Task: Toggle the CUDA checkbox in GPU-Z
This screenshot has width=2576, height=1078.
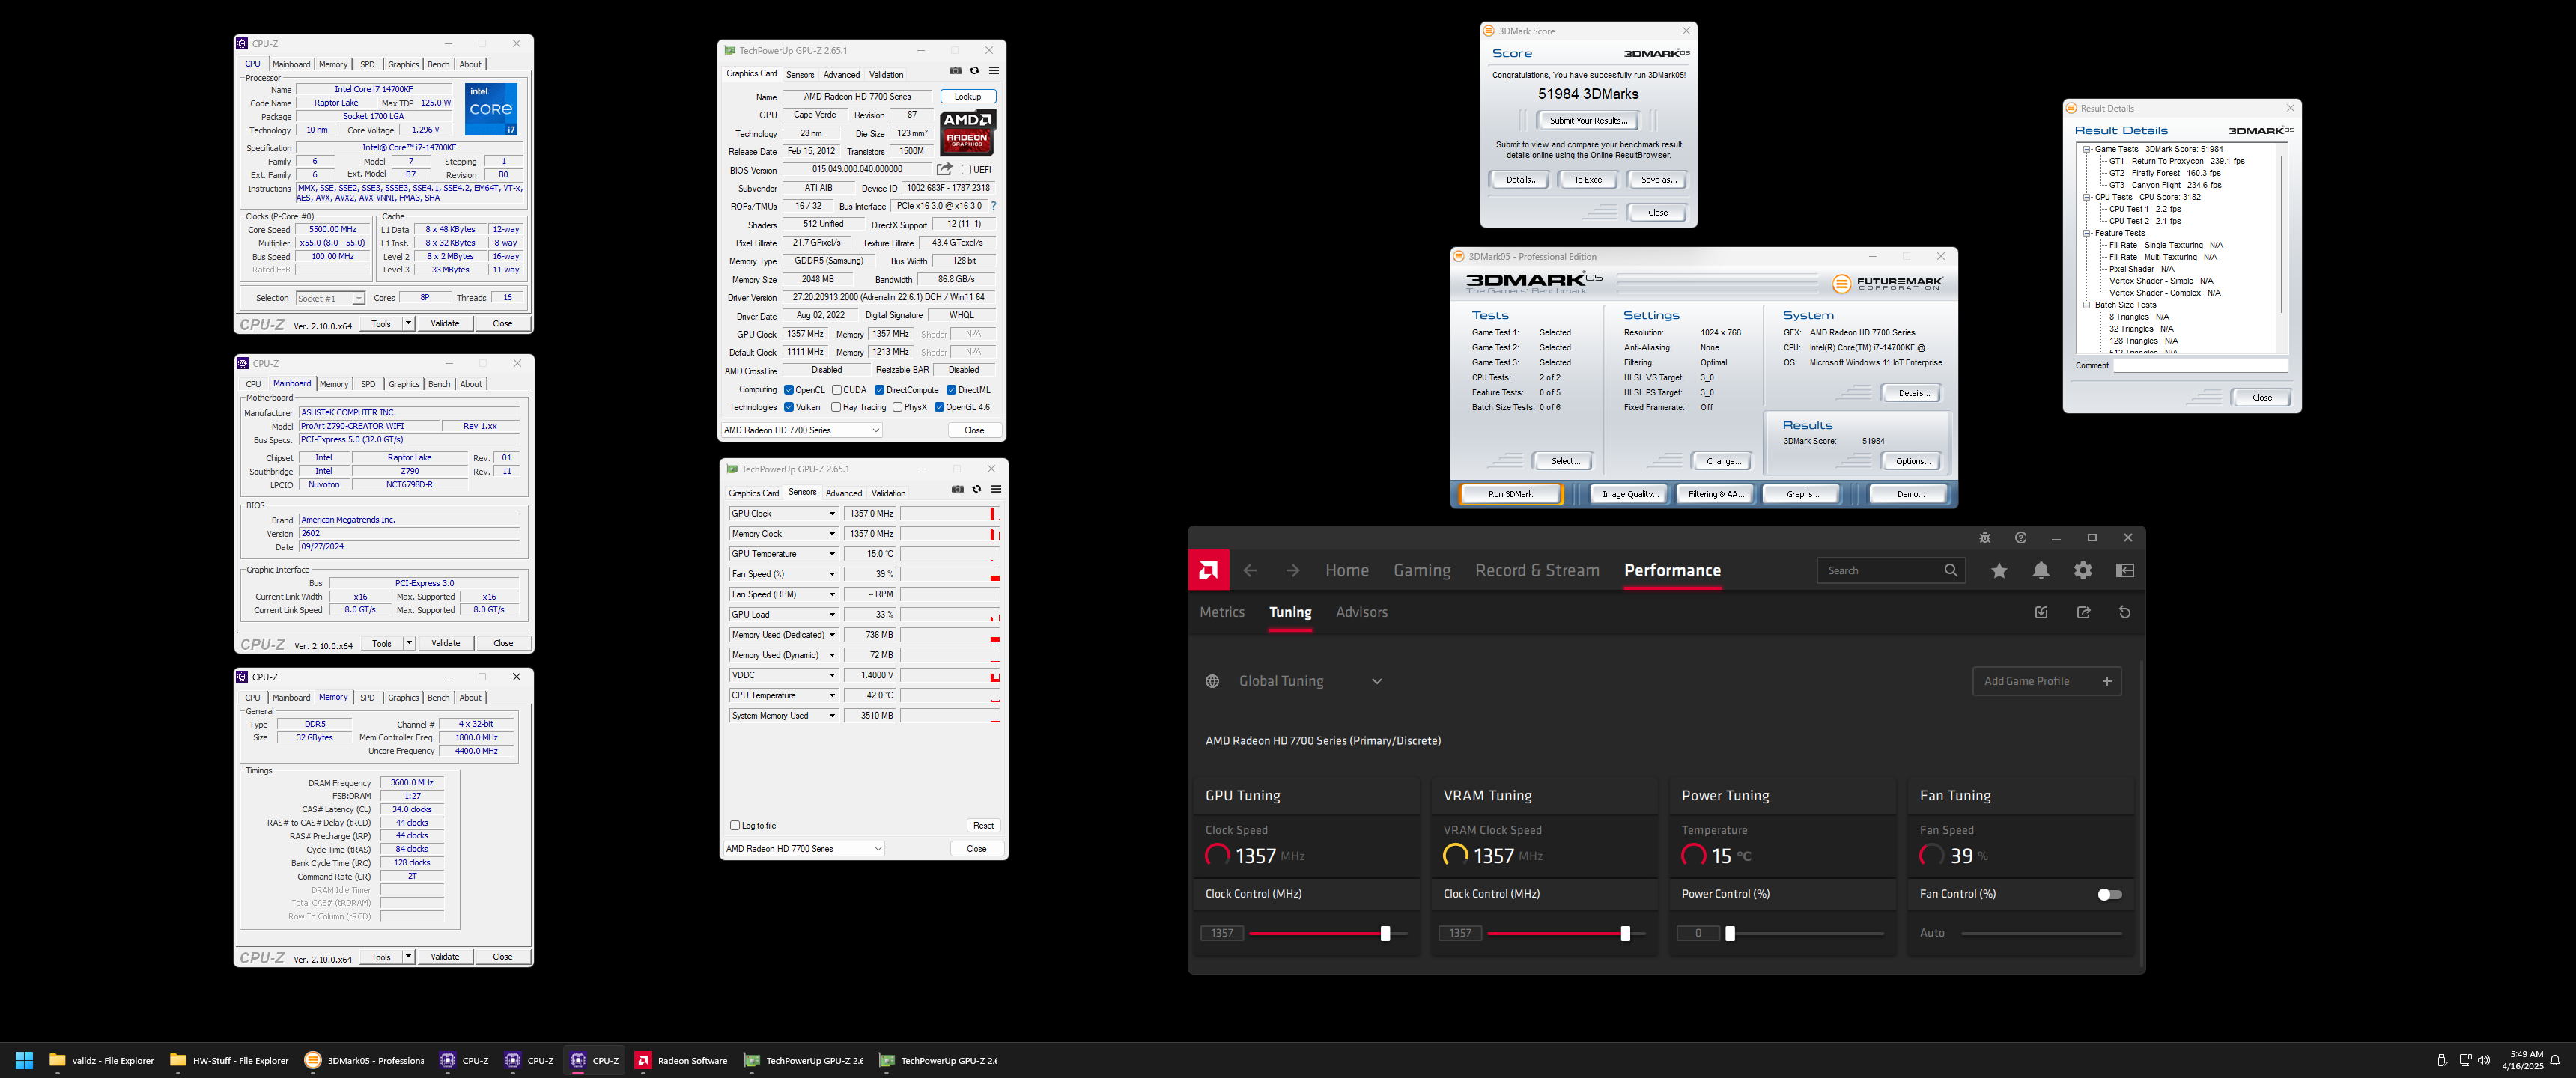Action: [x=837, y=390]
